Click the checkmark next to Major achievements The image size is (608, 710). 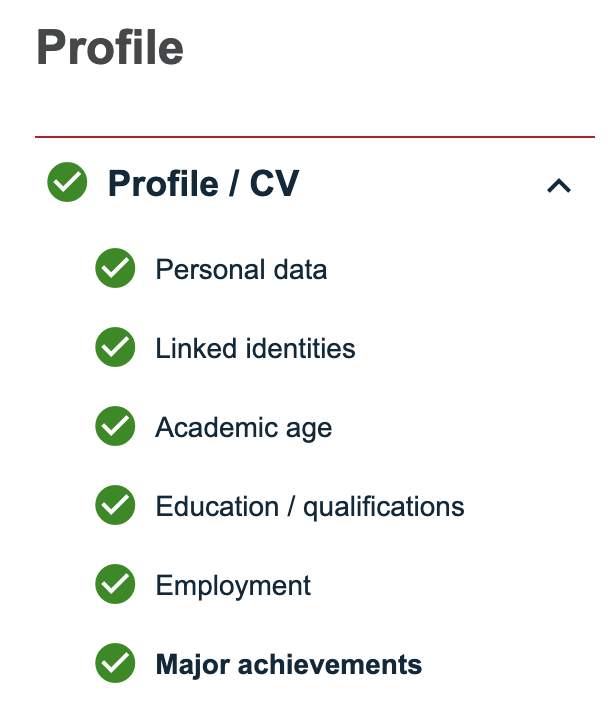pos(115,664)
